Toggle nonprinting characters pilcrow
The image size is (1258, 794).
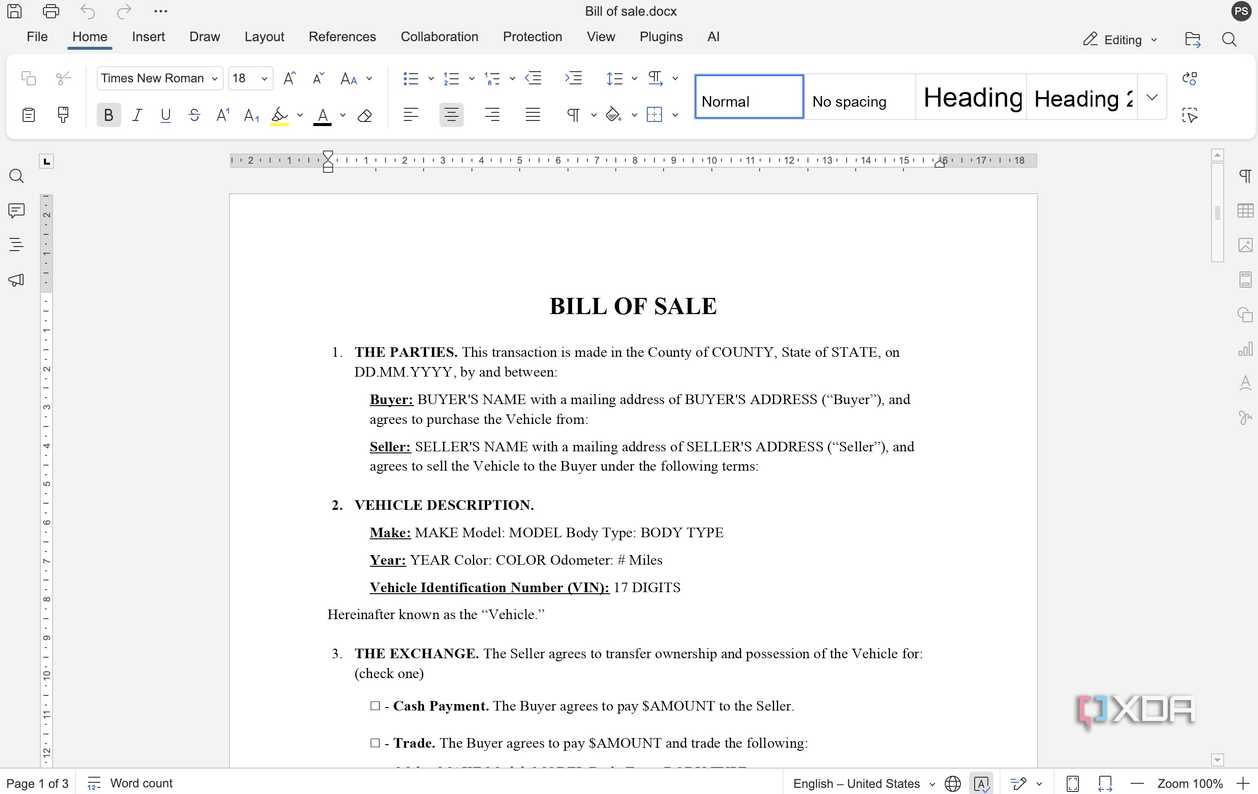(573, 115)
